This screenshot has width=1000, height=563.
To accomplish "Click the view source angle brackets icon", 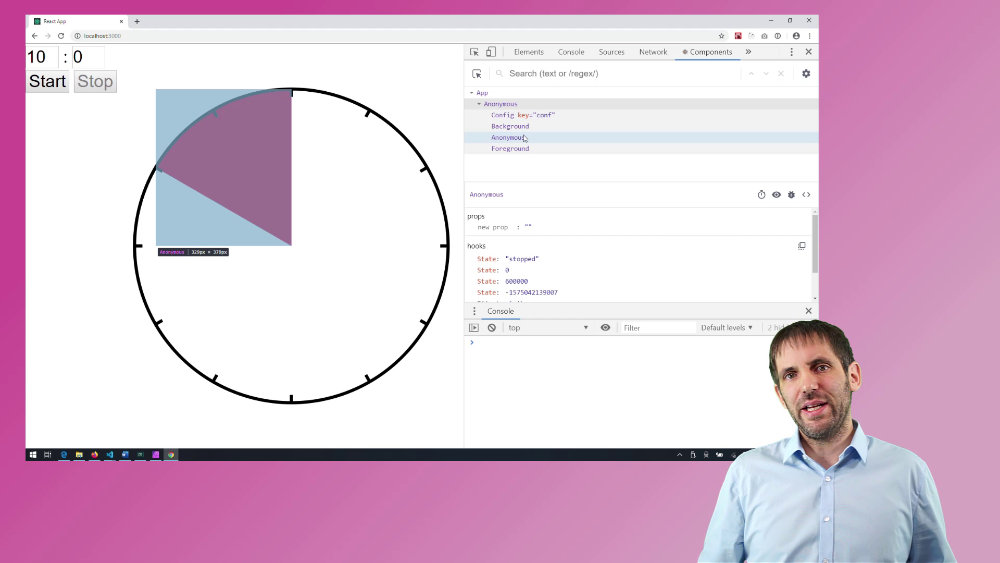I will point(806,195).
